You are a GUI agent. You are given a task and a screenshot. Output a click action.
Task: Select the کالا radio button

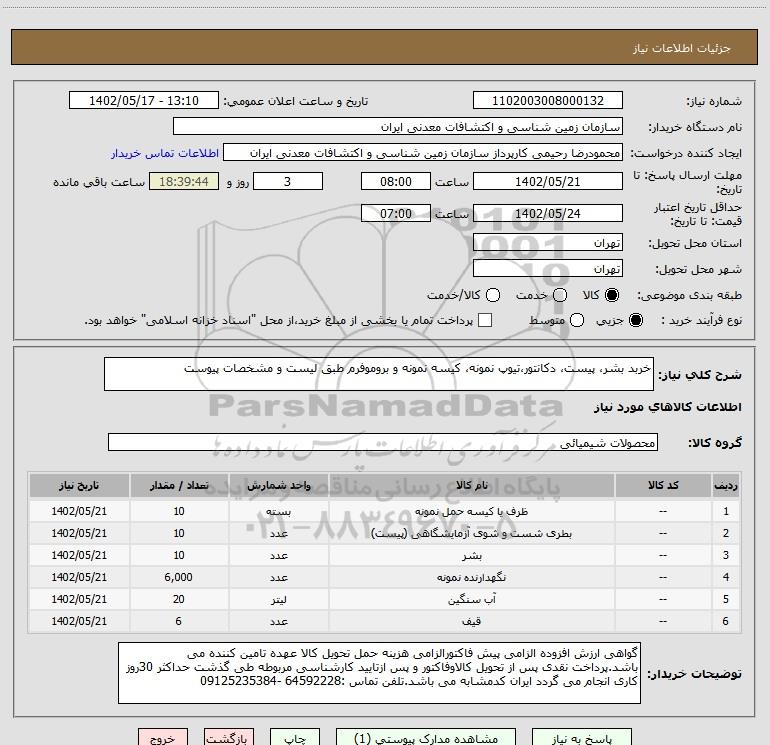pyautogui.click(x=612, y=295)
